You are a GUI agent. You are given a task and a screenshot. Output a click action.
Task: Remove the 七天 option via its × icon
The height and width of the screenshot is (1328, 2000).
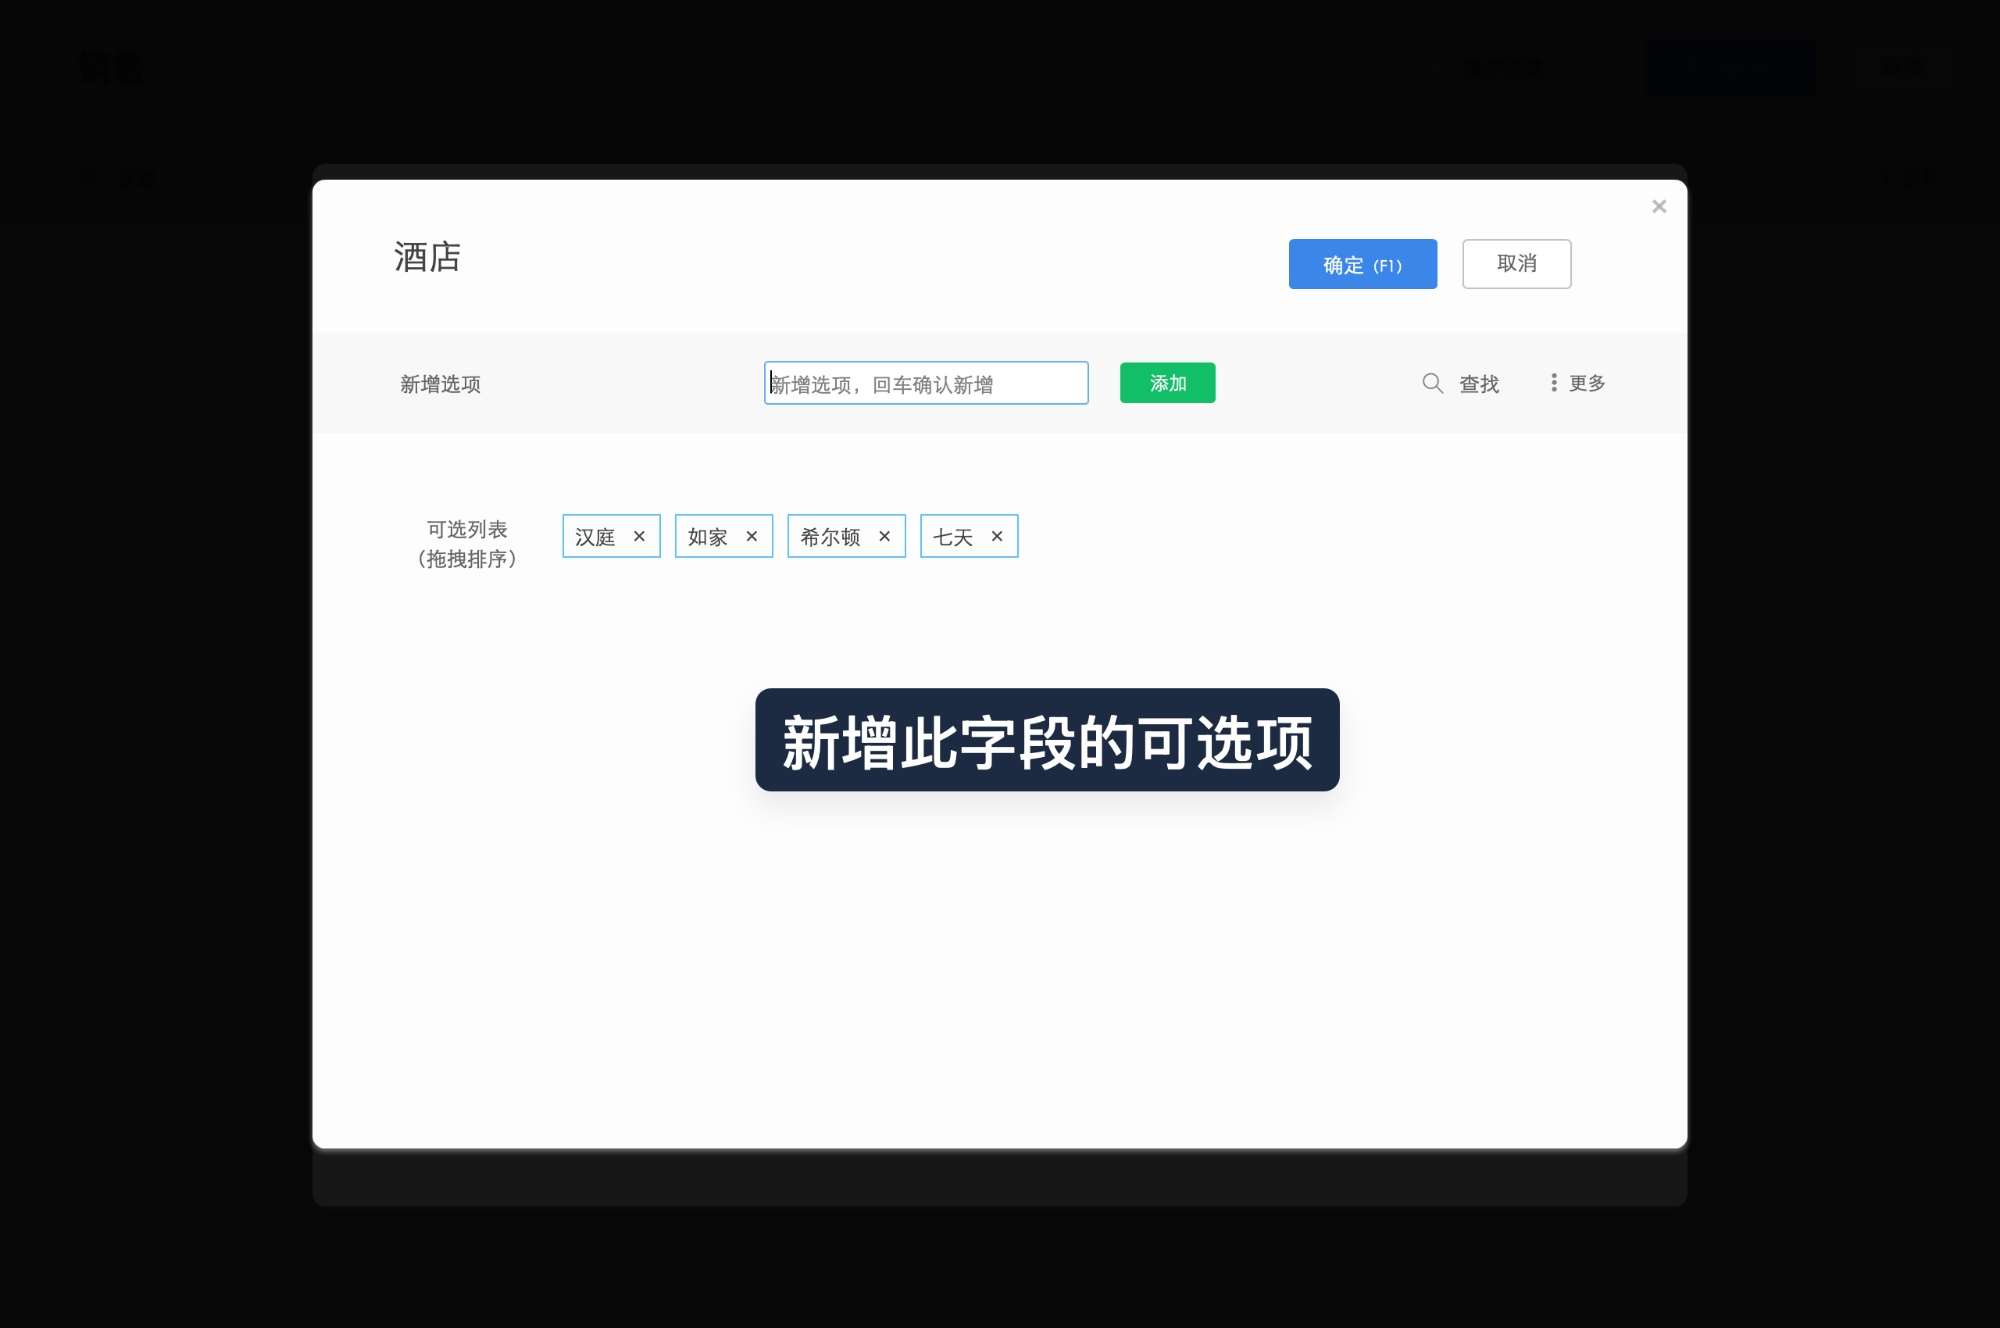pos(997,536)
